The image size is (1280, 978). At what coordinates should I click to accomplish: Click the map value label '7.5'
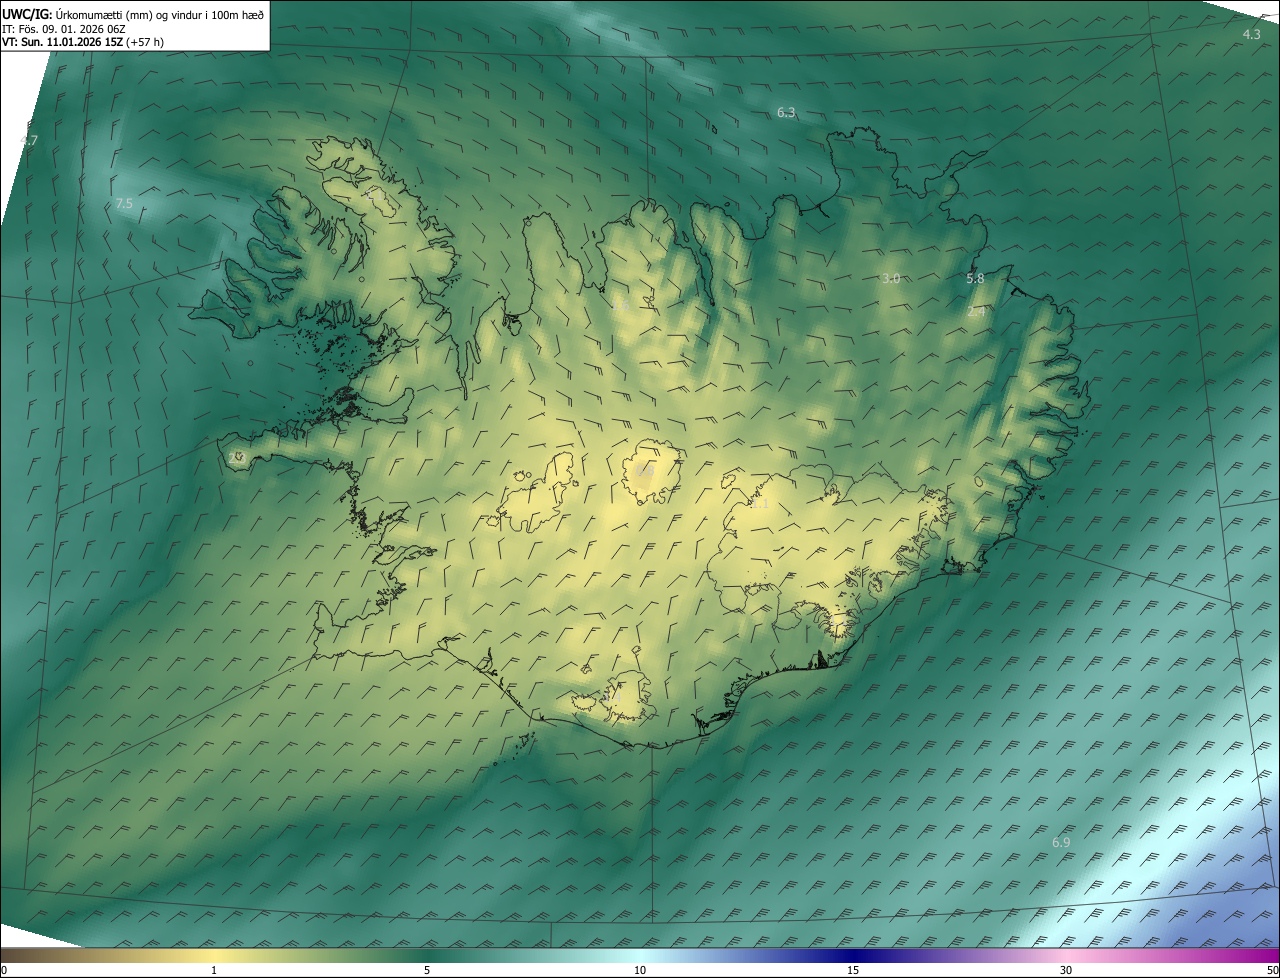[x=124, y=203]
